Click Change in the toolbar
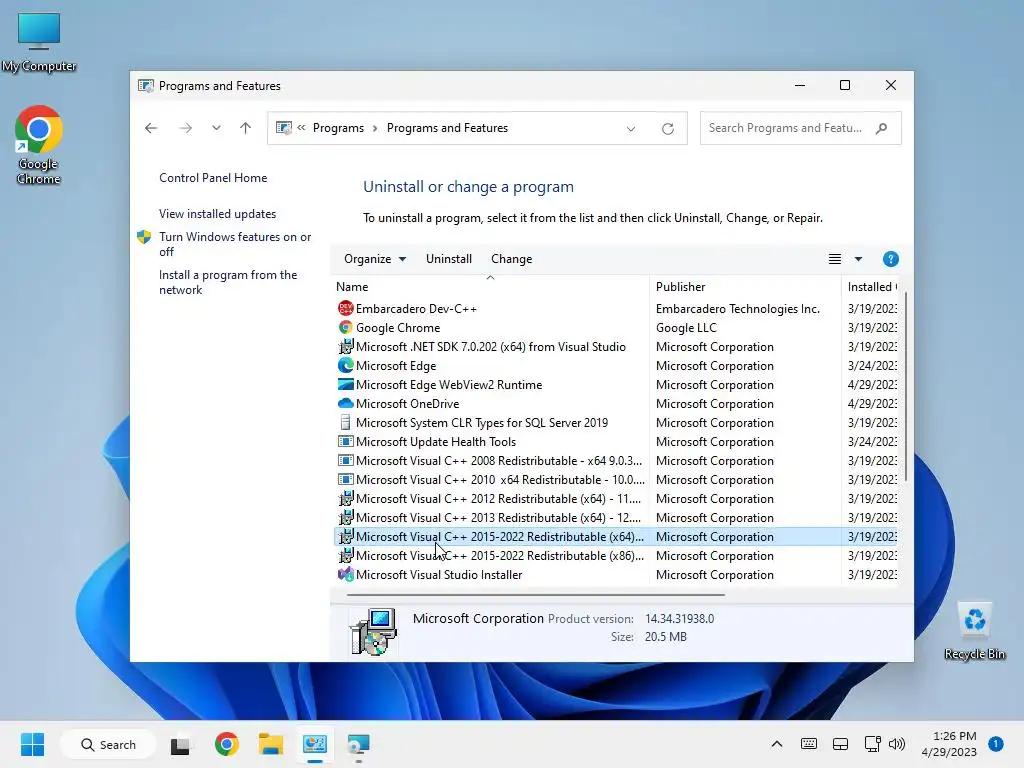 pyautogui.click(x=511, y=259)
